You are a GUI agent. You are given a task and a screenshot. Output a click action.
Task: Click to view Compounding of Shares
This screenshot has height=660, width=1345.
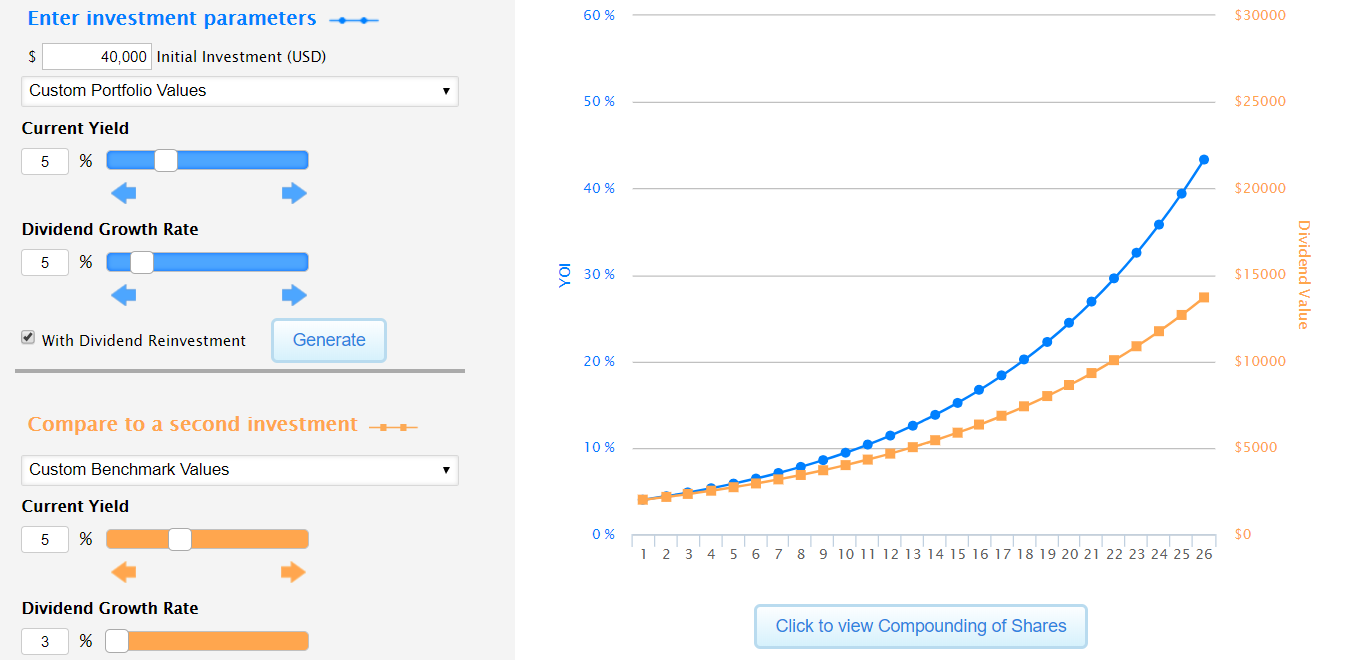click(x=920, y=627)
